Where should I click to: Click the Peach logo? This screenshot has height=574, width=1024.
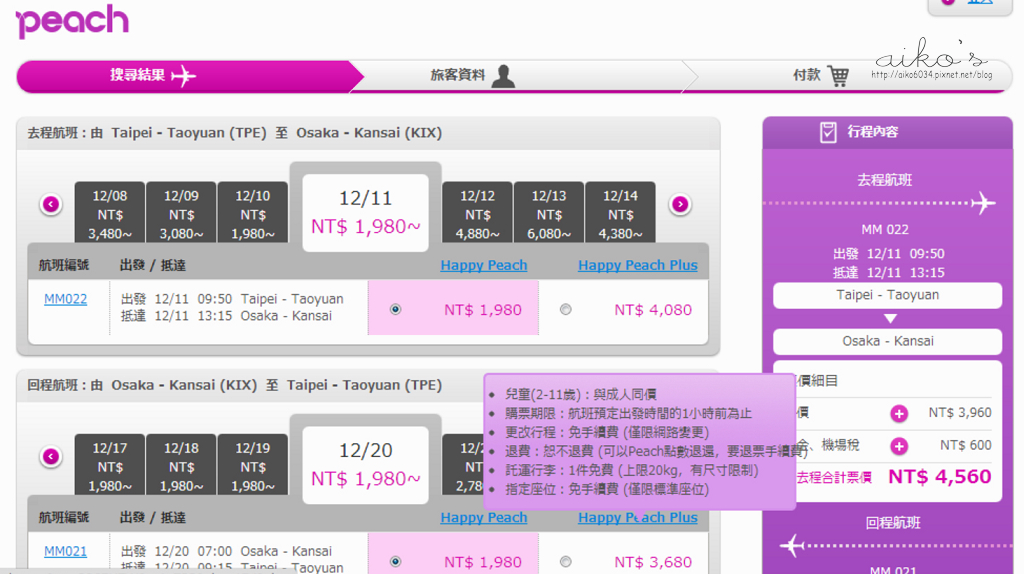72,21
